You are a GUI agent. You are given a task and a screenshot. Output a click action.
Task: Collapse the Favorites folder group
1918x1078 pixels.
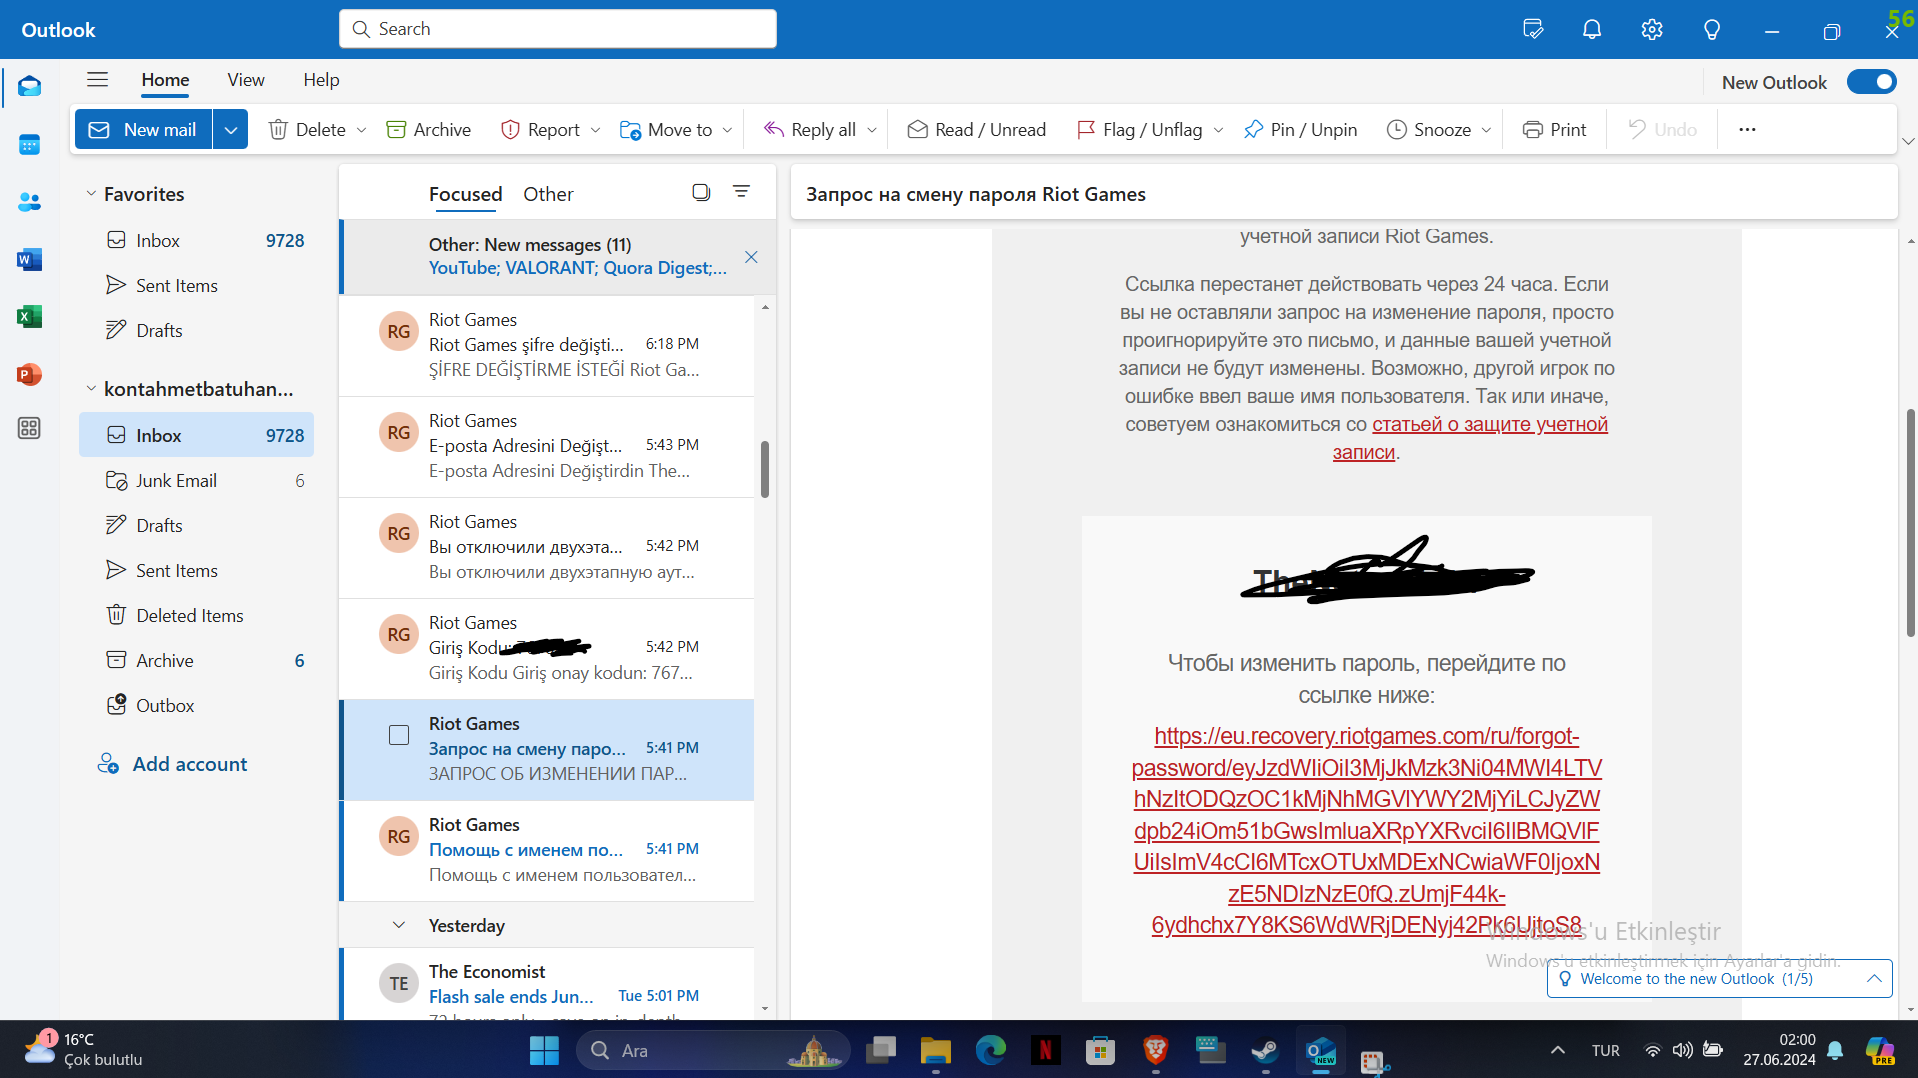pyautogui.click(x=91, y=194)
